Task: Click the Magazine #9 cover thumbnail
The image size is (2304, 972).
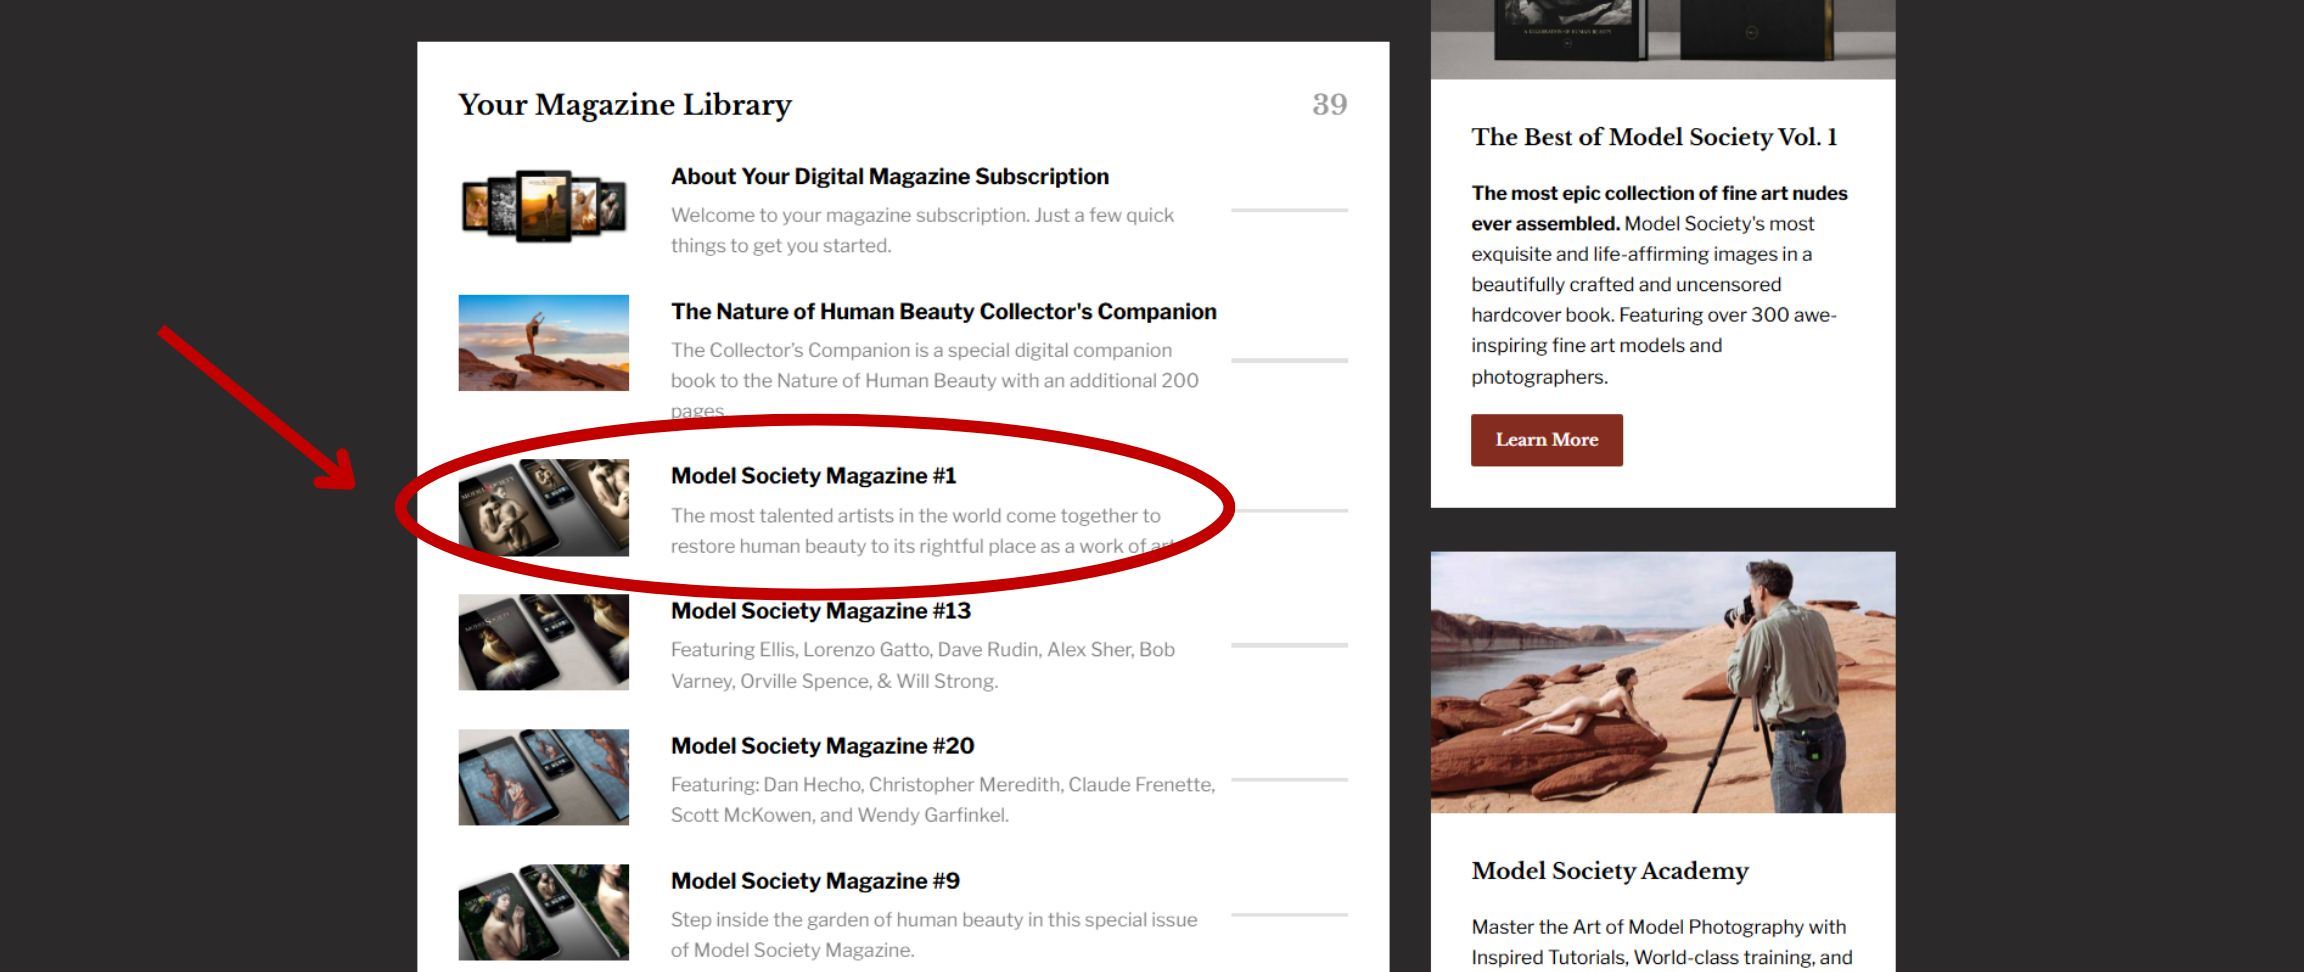Action: pos(544,912)
